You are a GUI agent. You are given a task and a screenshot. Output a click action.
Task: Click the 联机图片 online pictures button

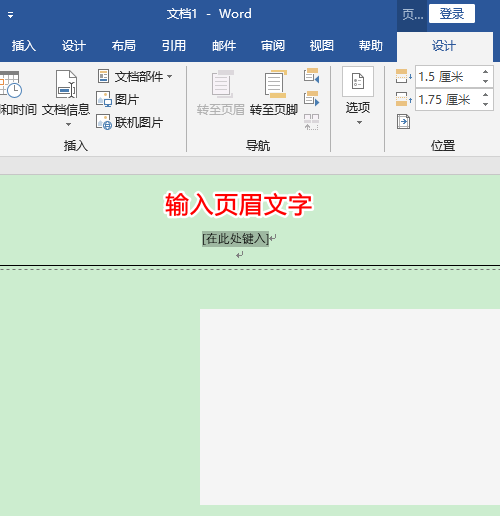coord(130,122)
